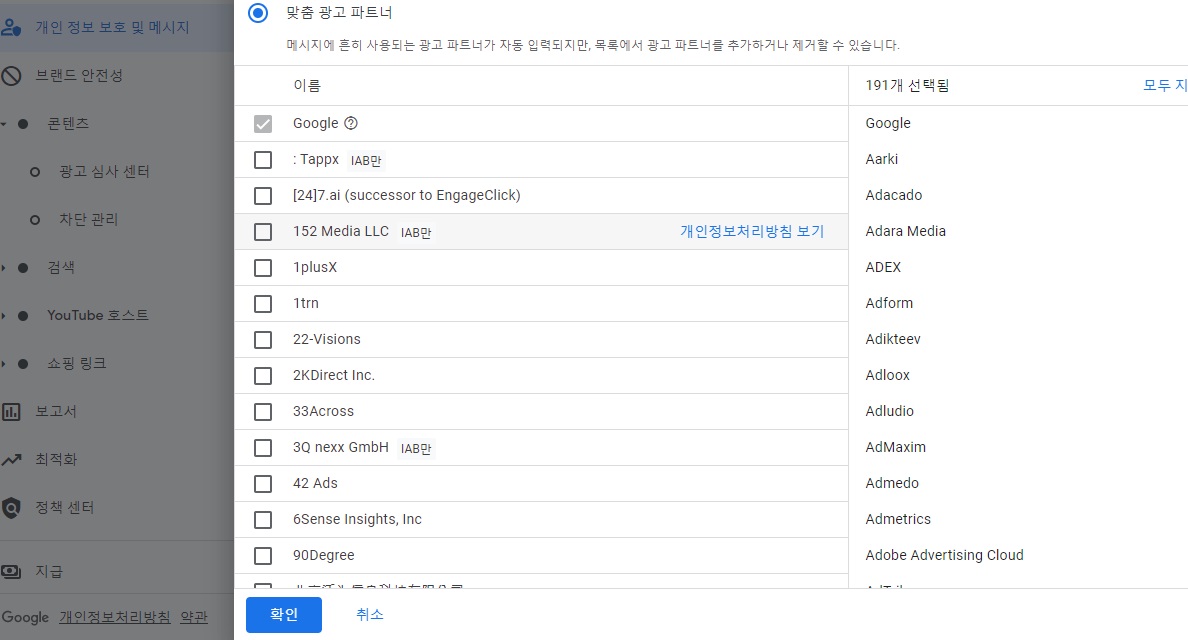The height and width of the screenshot is (640, 1188).
Task: Click the Google logo in footer
Action: (25, 617)
